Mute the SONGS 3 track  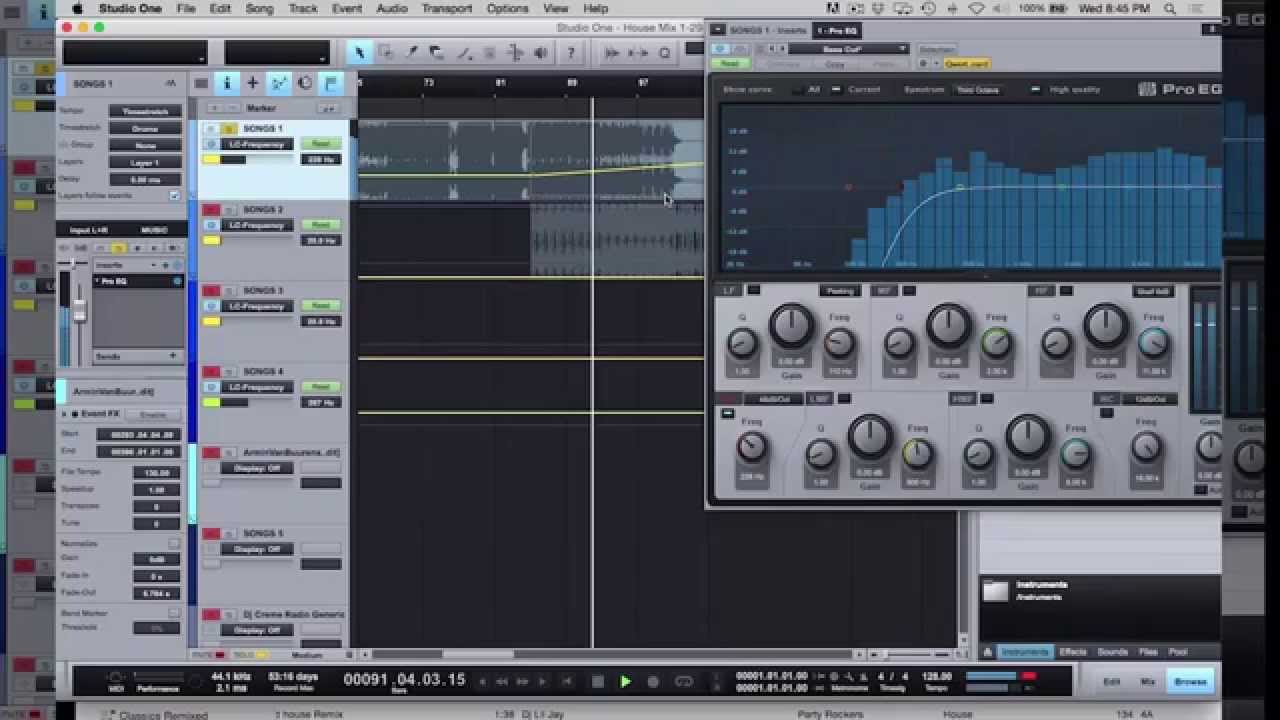(211, 291)
